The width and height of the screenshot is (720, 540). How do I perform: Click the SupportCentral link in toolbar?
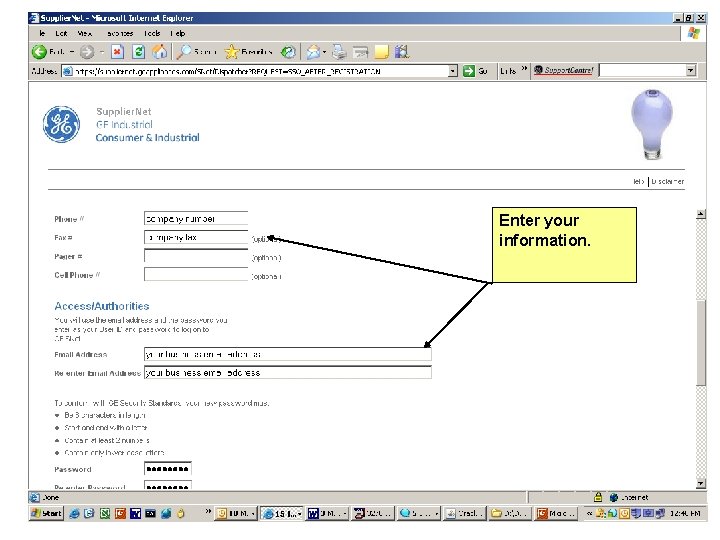coord(564,71)
